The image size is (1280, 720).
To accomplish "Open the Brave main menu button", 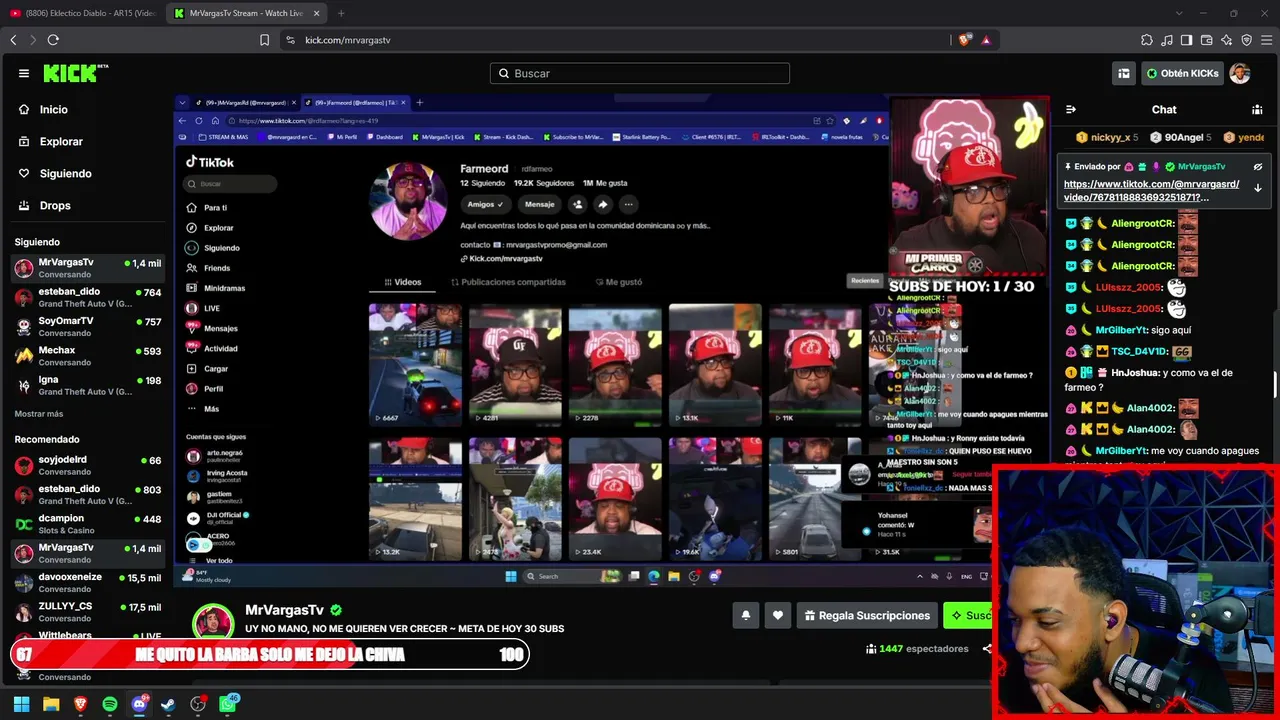I will 1267,40.
